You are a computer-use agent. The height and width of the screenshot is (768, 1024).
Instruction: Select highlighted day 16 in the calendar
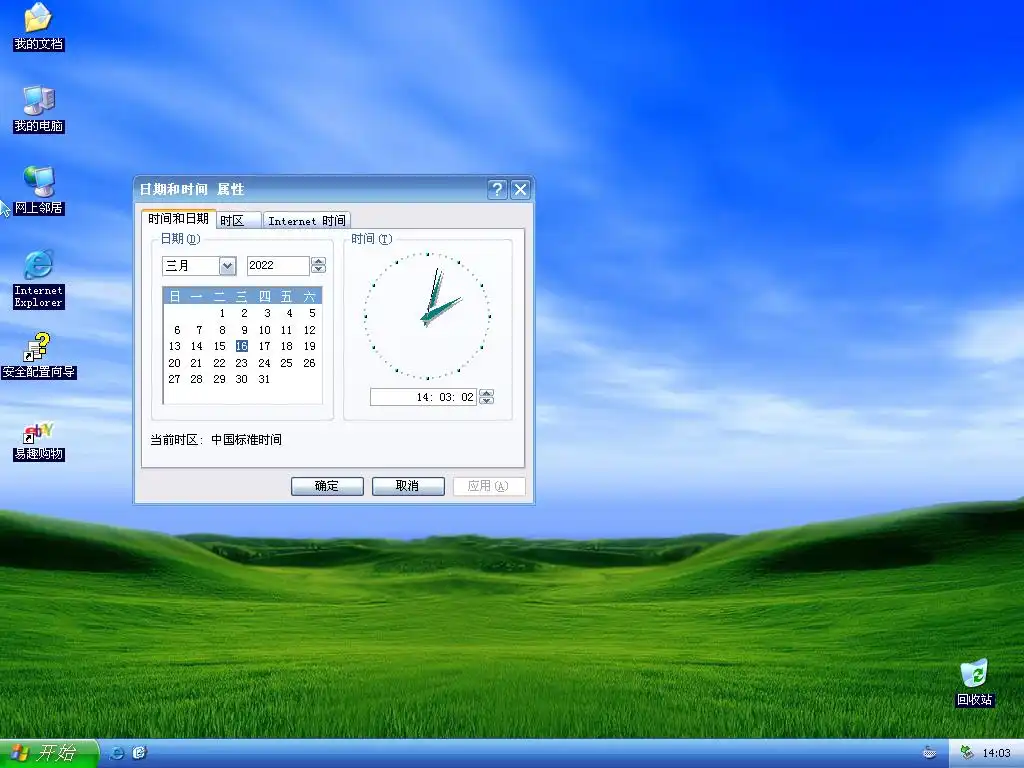point(242,346)
